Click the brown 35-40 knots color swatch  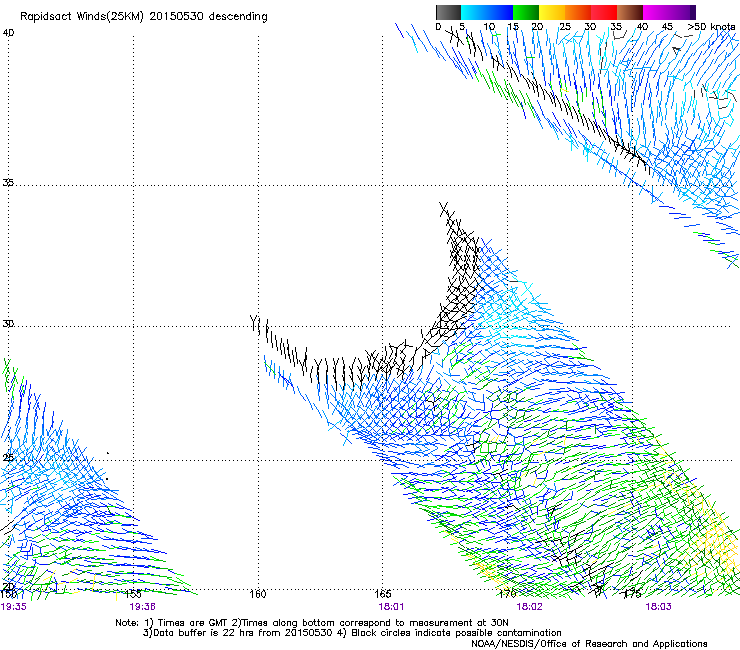pyautogui.click(x=630, y=12)
